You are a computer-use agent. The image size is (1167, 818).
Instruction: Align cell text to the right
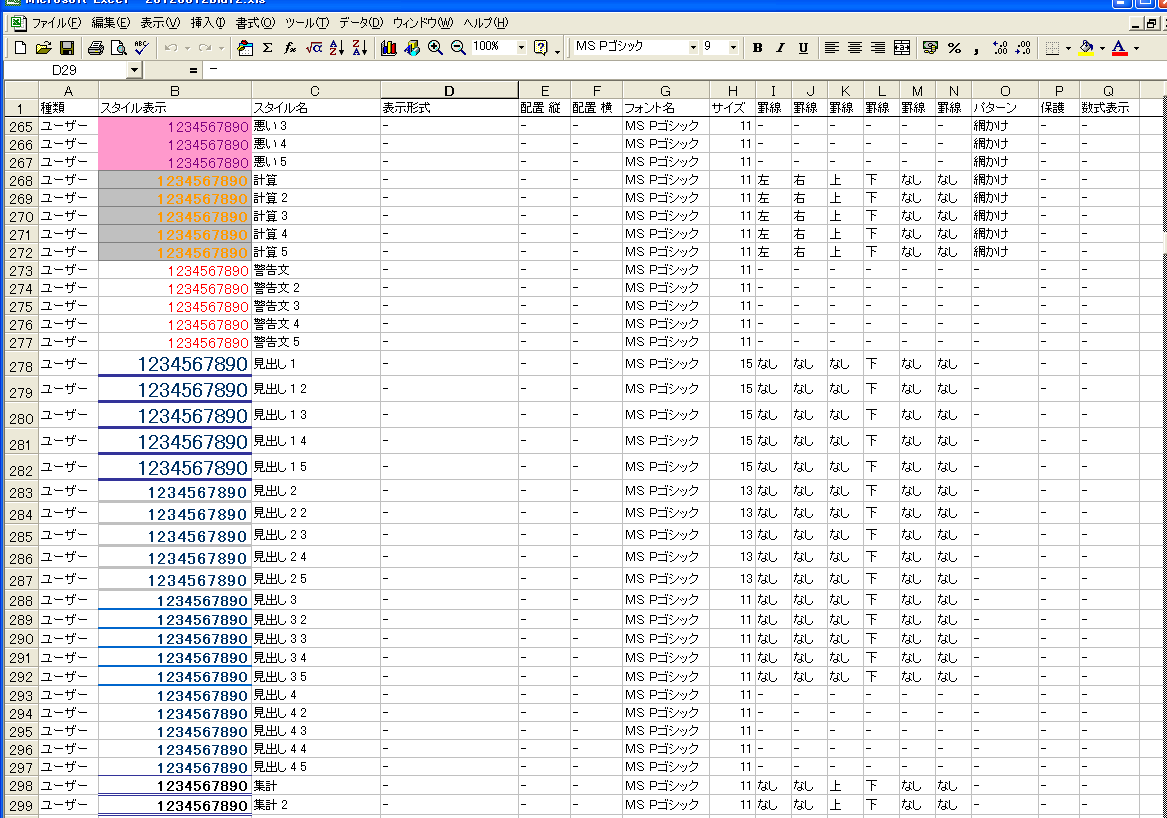point(878,48)
